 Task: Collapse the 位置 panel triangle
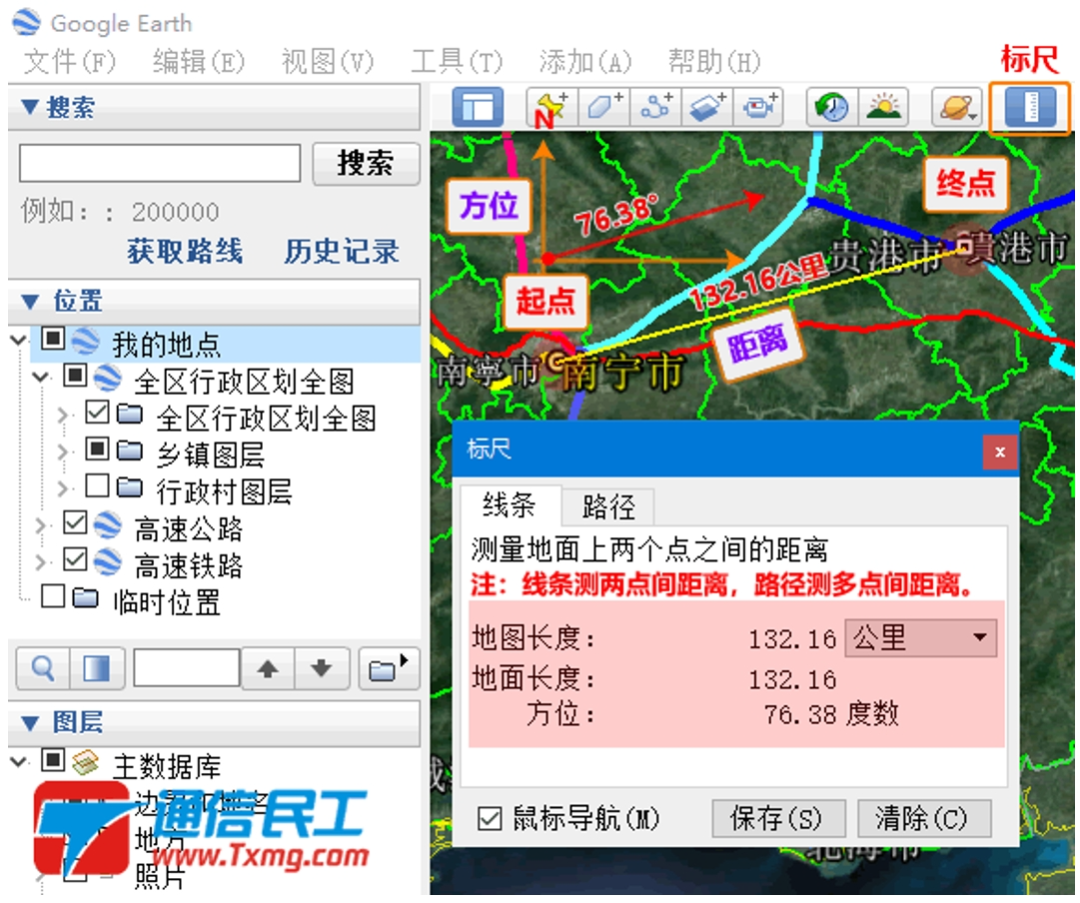pos(30,302)
